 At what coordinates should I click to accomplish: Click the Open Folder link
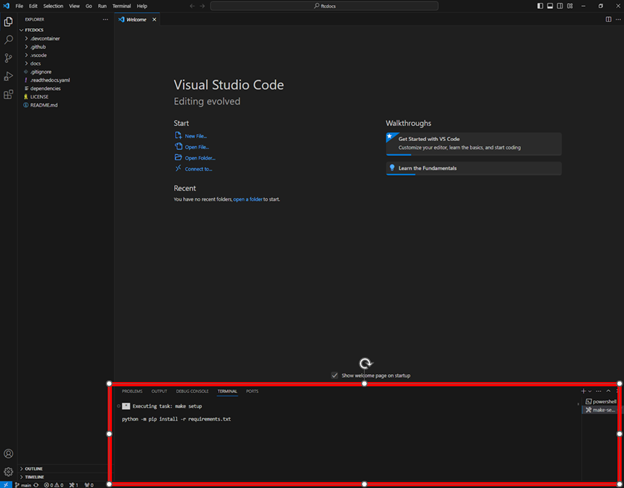pyautogui.click(x=199, y=158)
